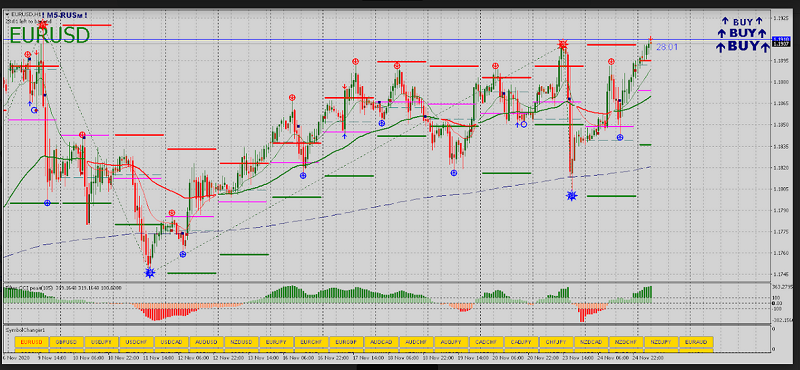The width and height of the screenshot is (800, 370).
Task: Change chart symbol to EURAUD
Action: point(696,341)
